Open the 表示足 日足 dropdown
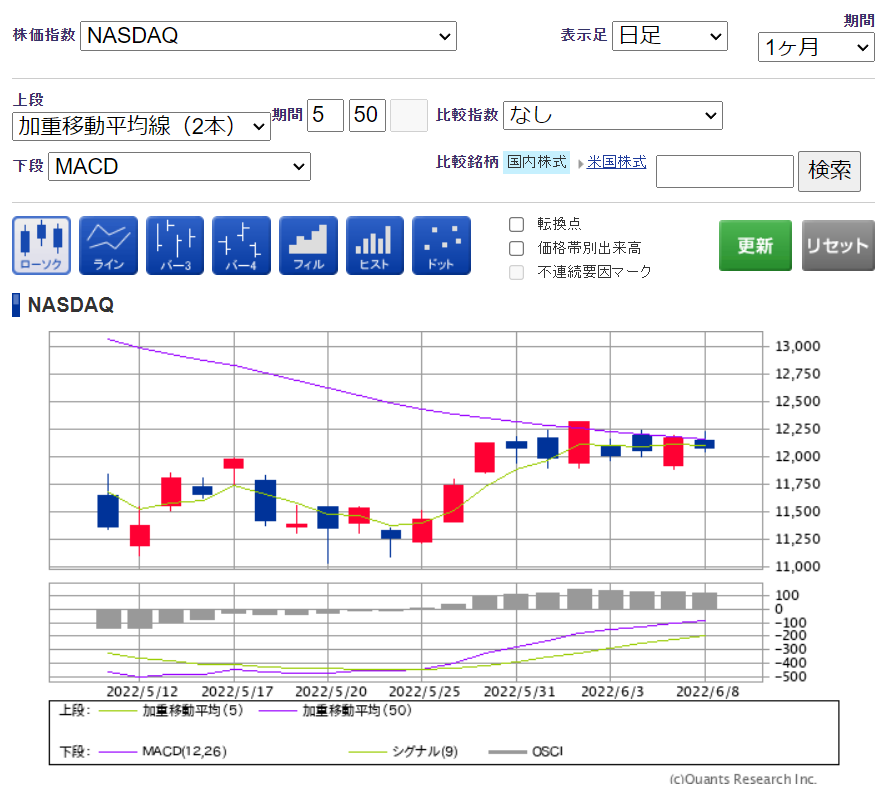The height and width of the screenshot is (797, 892). (x=669, y=36)
